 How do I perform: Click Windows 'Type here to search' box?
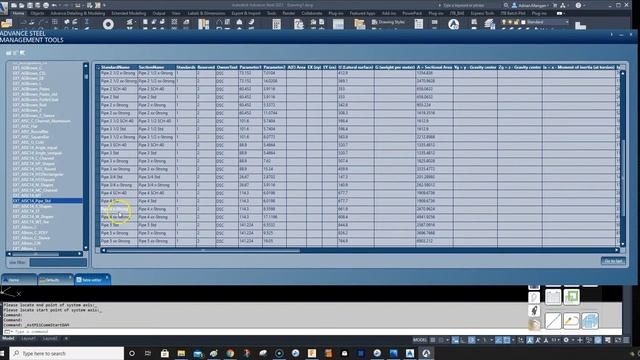point(67,353)
